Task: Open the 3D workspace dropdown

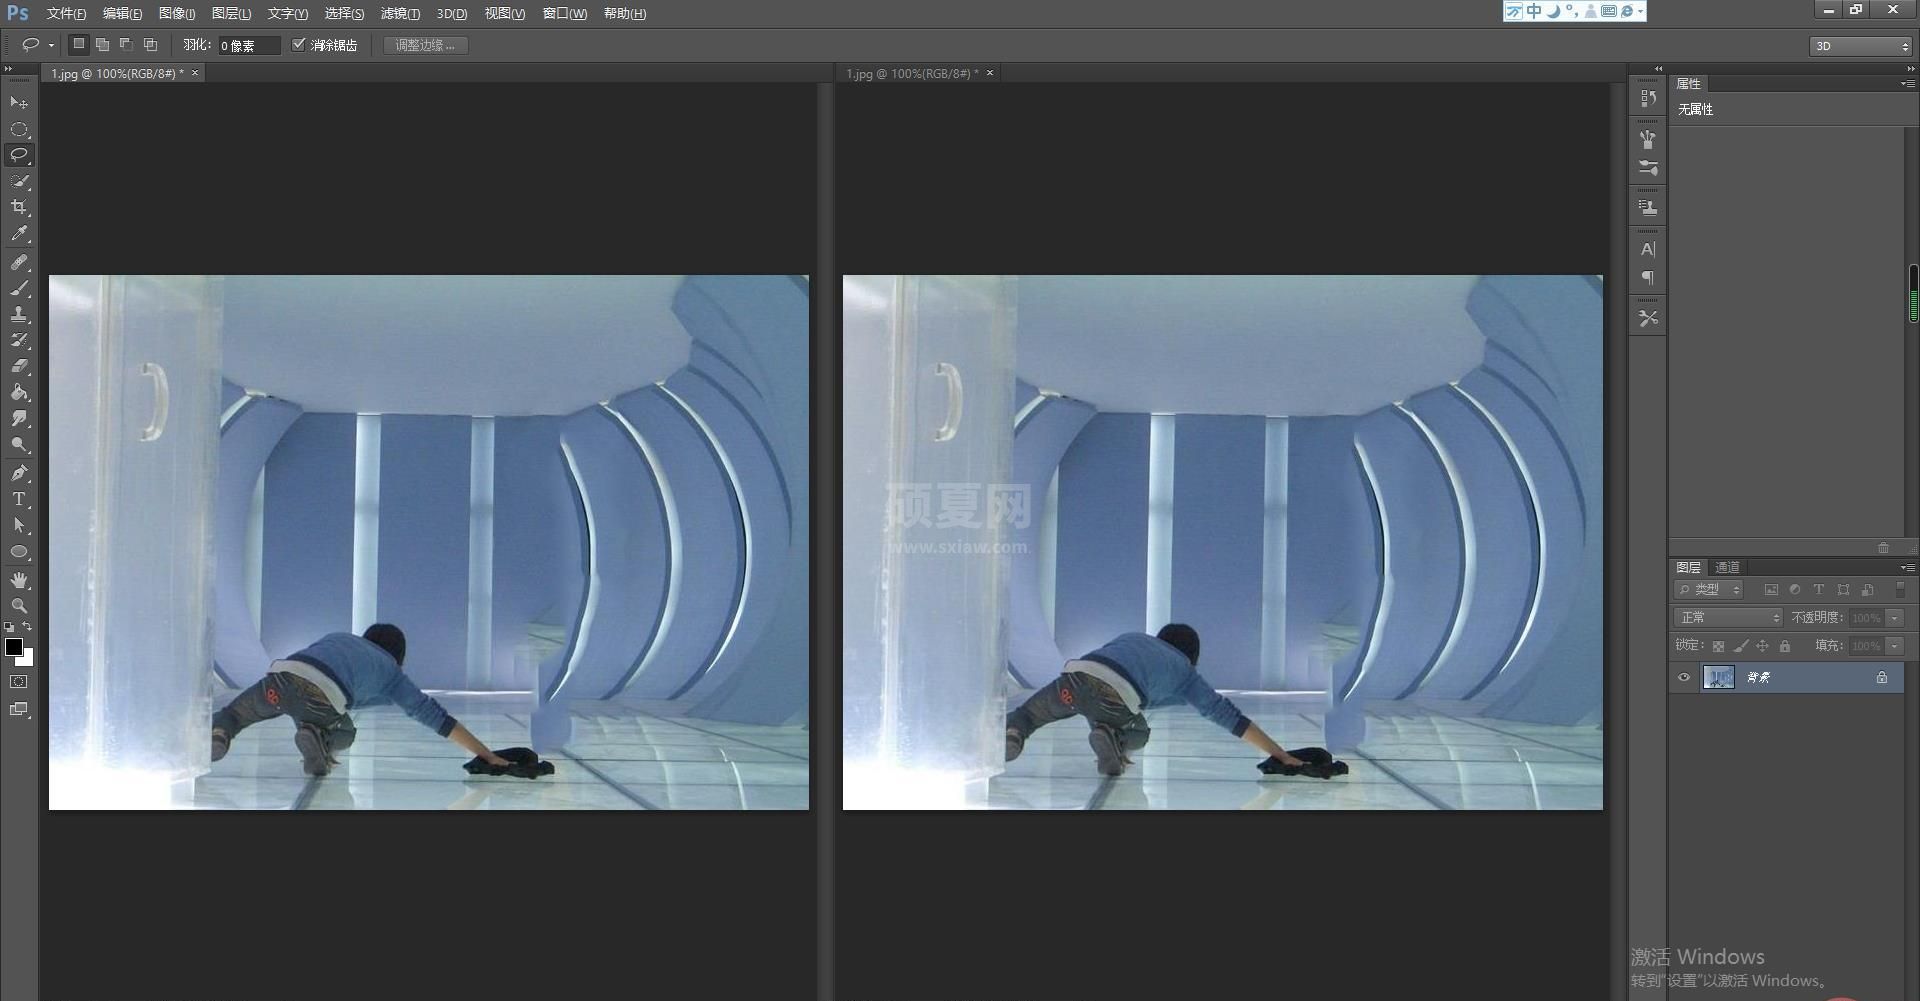Action: [x=1861, y=46]
